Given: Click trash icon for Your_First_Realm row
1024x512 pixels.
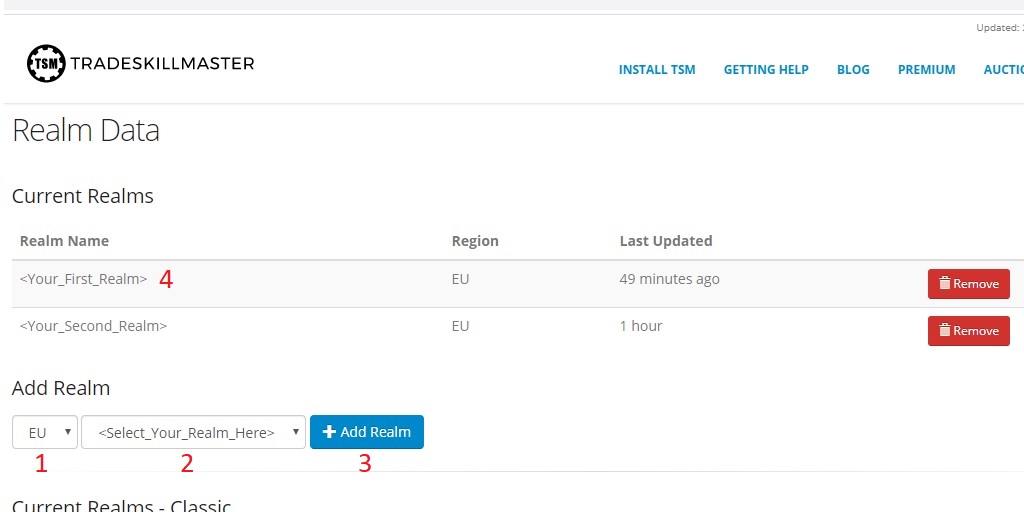Looking at the screenshot, I should tap(944, 284).
